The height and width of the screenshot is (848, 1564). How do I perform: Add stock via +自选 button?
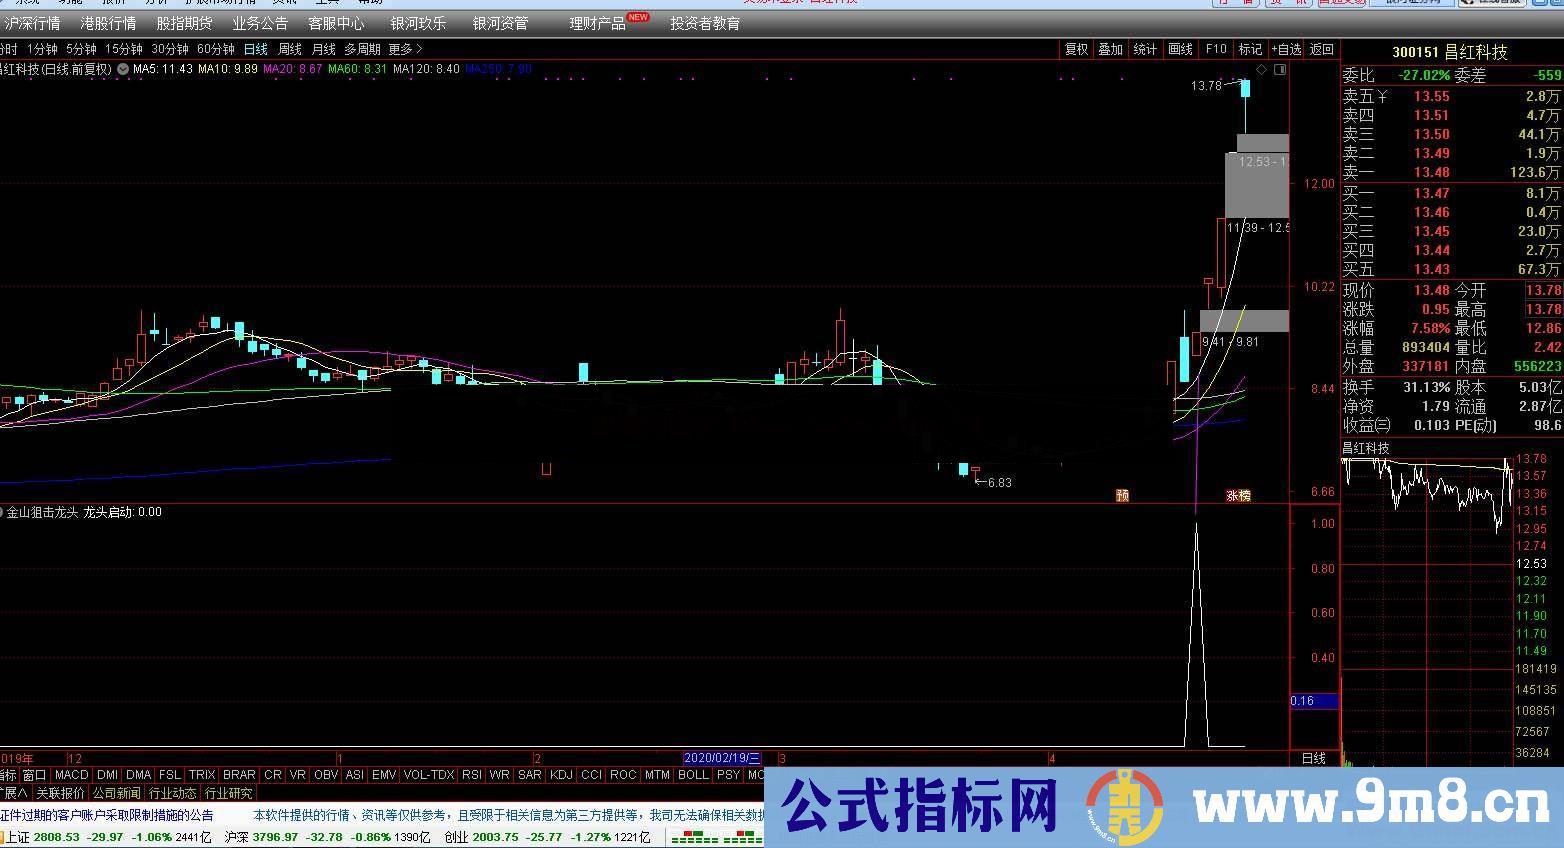point(1286,49)
